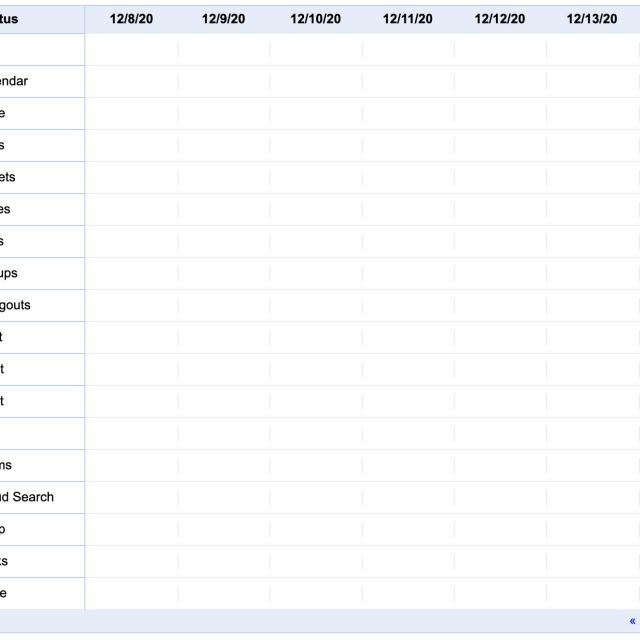Click the 12/11/20 date header
The width and height of the screenshot is (640, 640).
[x=407, y=19]
